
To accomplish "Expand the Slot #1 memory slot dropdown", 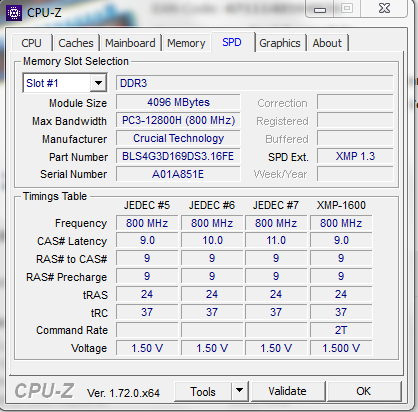I will [x=98, y=83].
